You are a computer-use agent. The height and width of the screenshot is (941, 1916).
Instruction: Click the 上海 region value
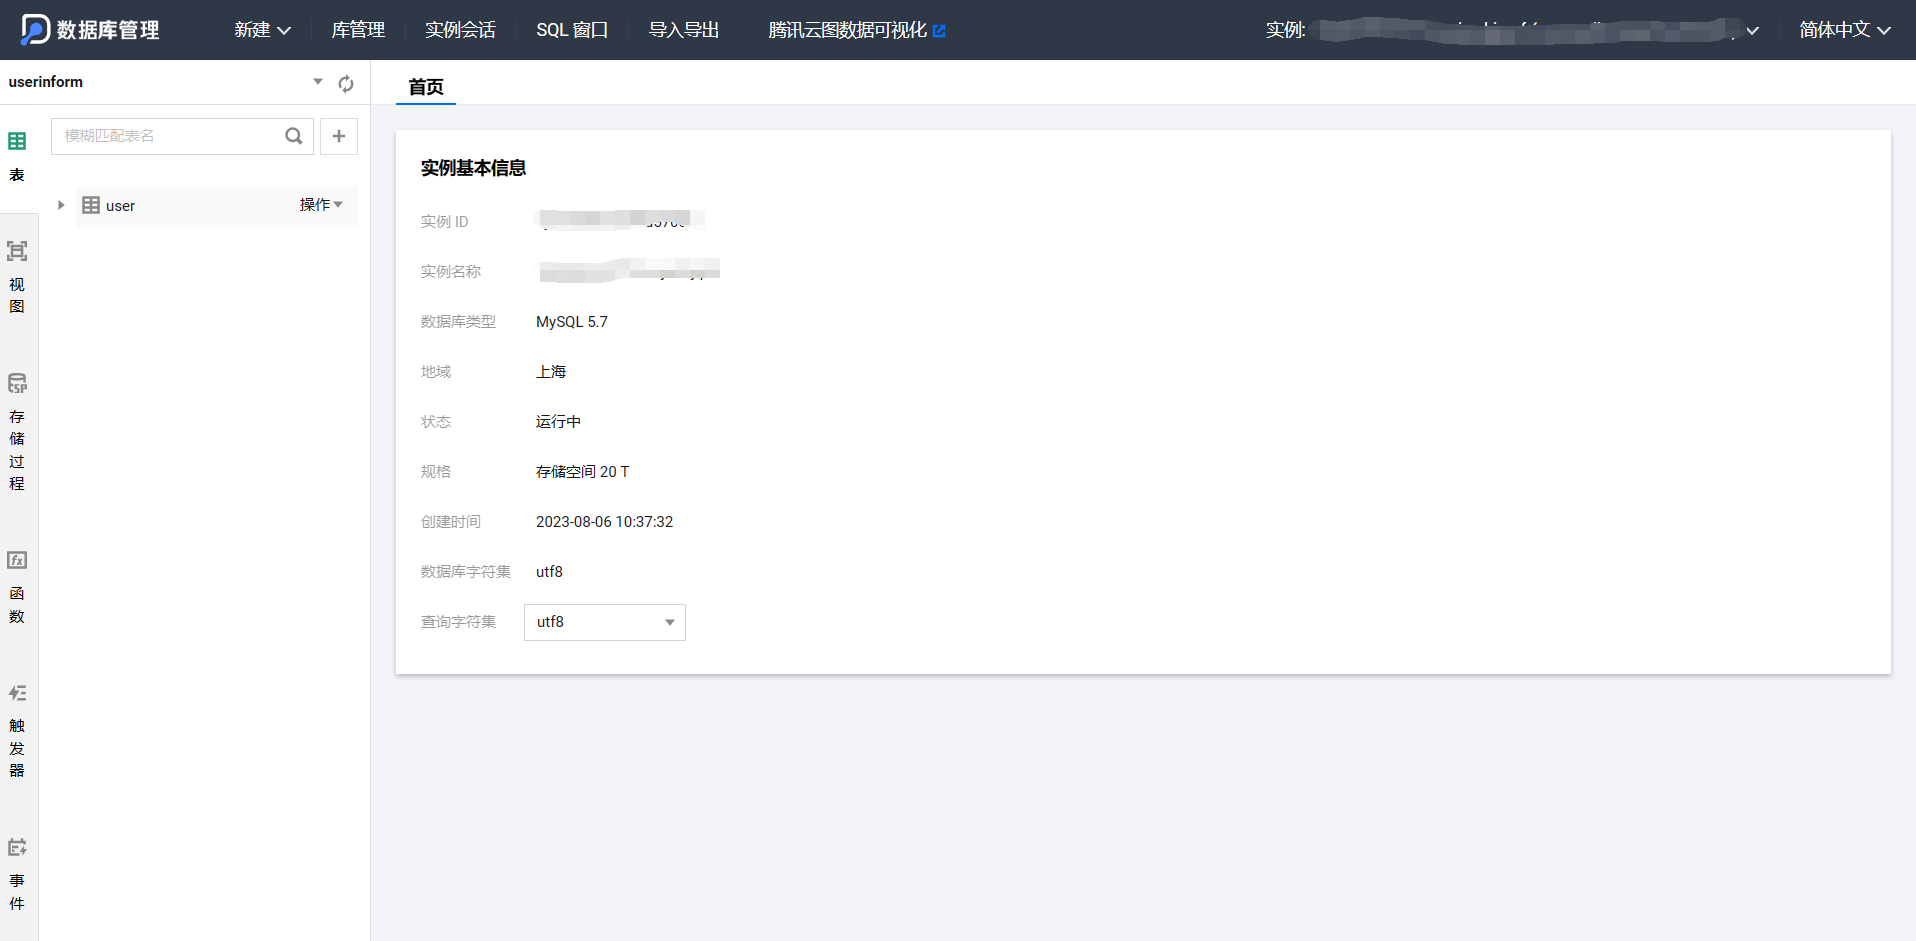point(551,372)
